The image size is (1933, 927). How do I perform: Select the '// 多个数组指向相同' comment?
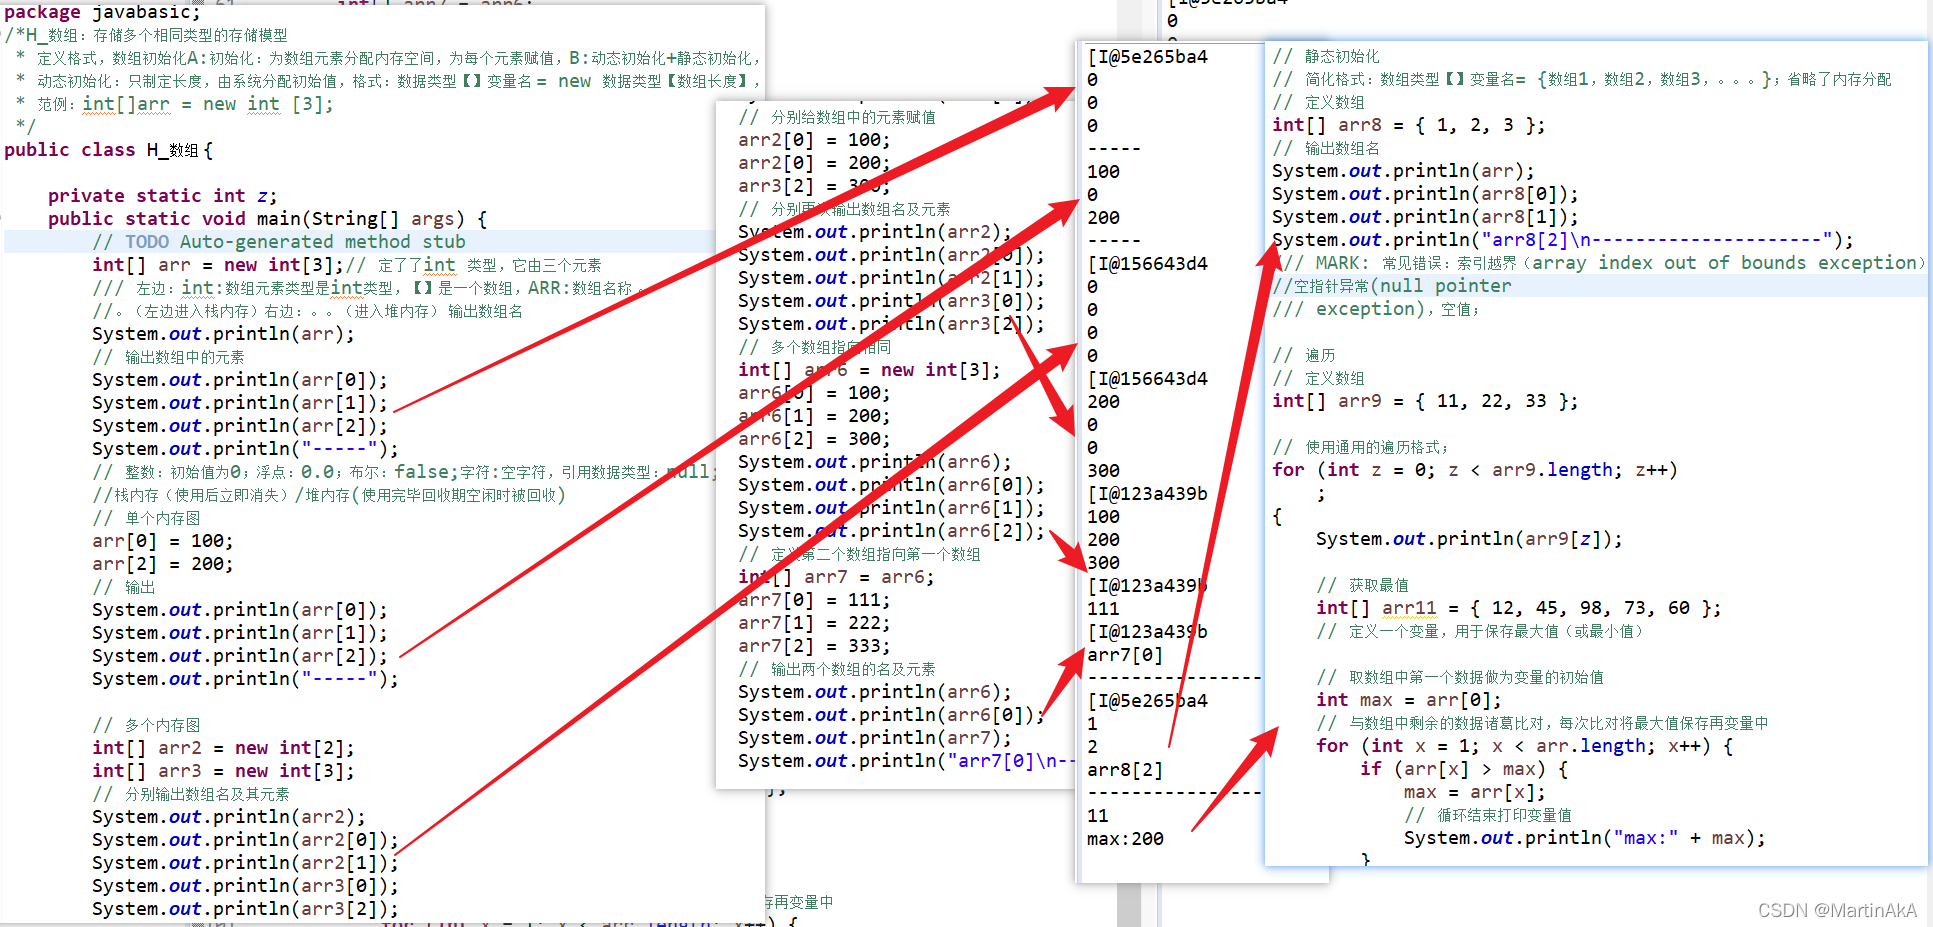click(x=814, y=347)
